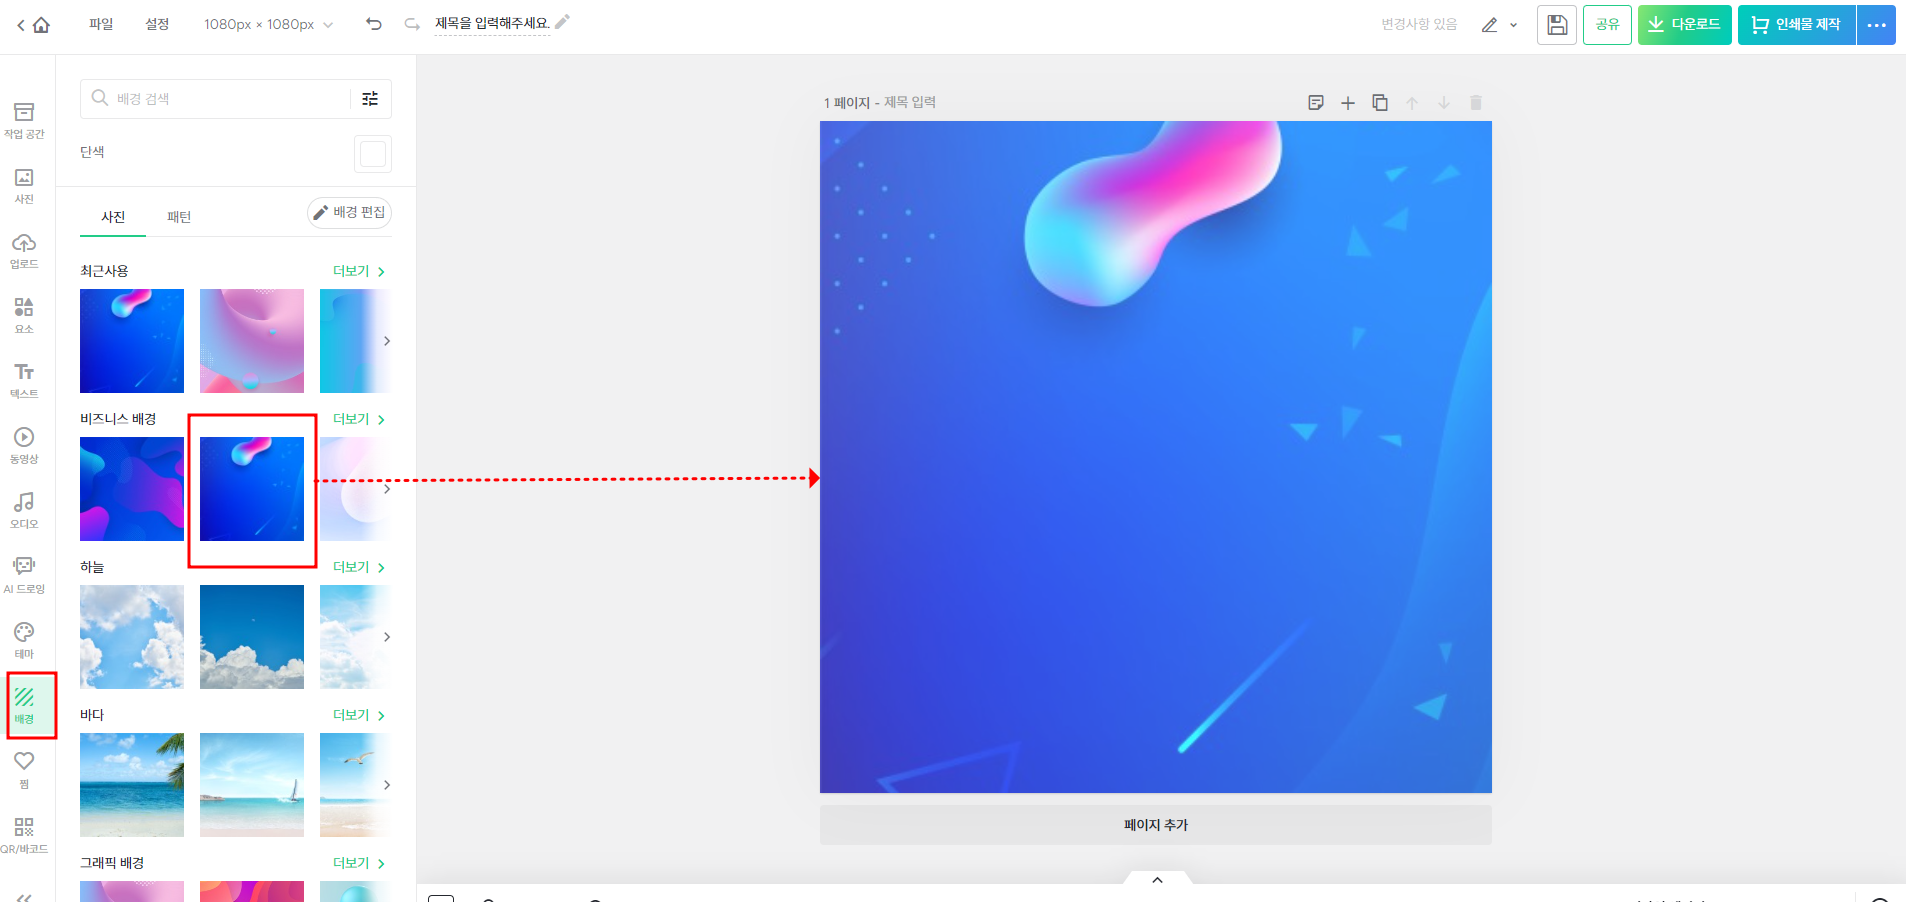This screenshot has height=902, width=1906.
Task: Open search filter options icon
Action: point(370,98)
